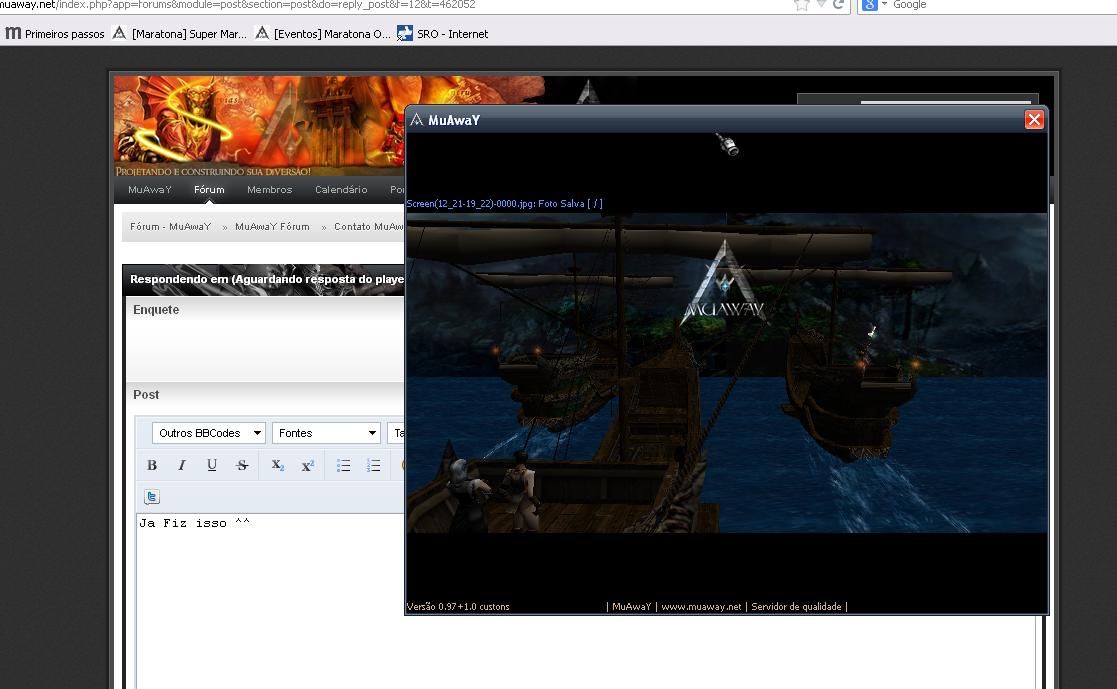This screenshot has height=689, width=1117.
Task: Toggle underline formatting button
Action: pyautogui.click(x=212, y=465)
